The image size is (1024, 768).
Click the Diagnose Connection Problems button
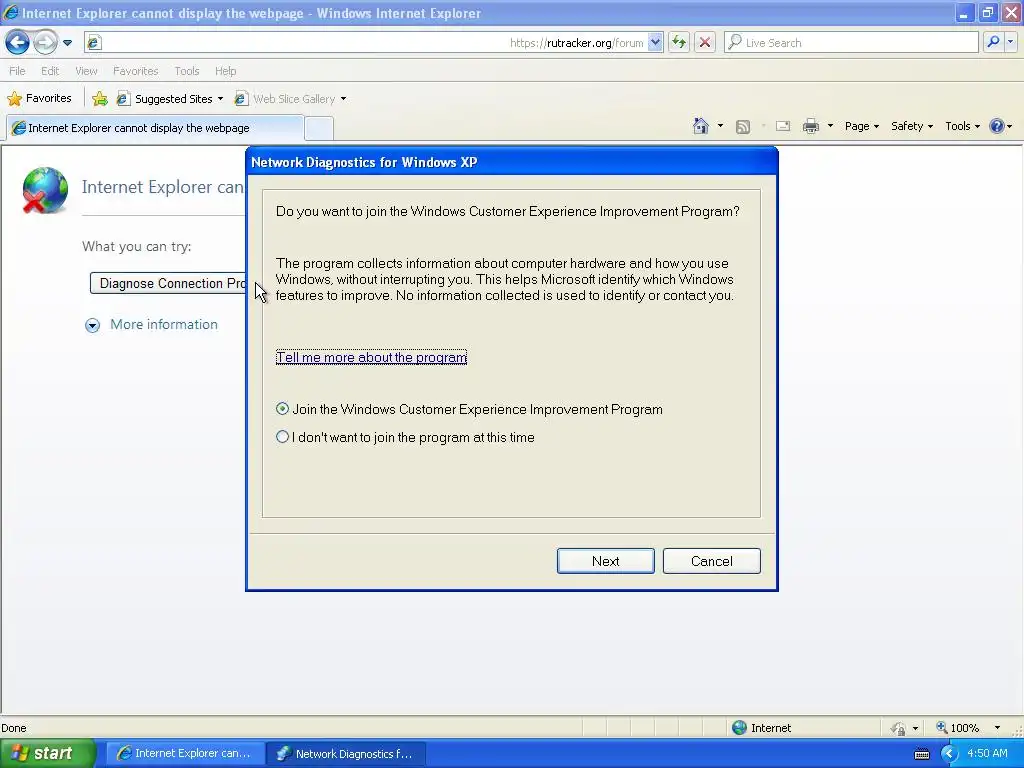pos(168,283)
